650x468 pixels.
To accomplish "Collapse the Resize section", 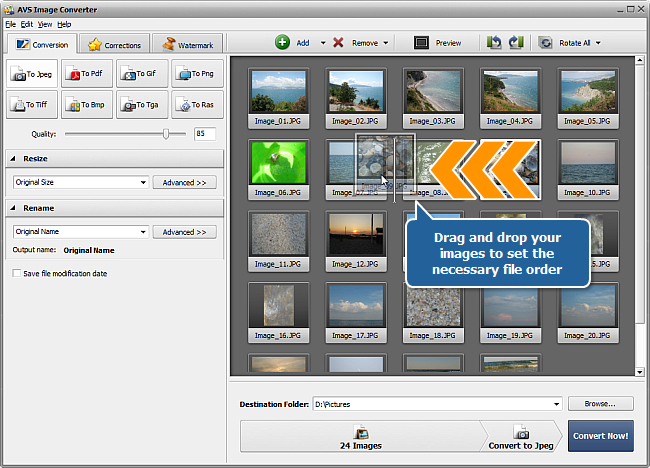I will (12, 158).
